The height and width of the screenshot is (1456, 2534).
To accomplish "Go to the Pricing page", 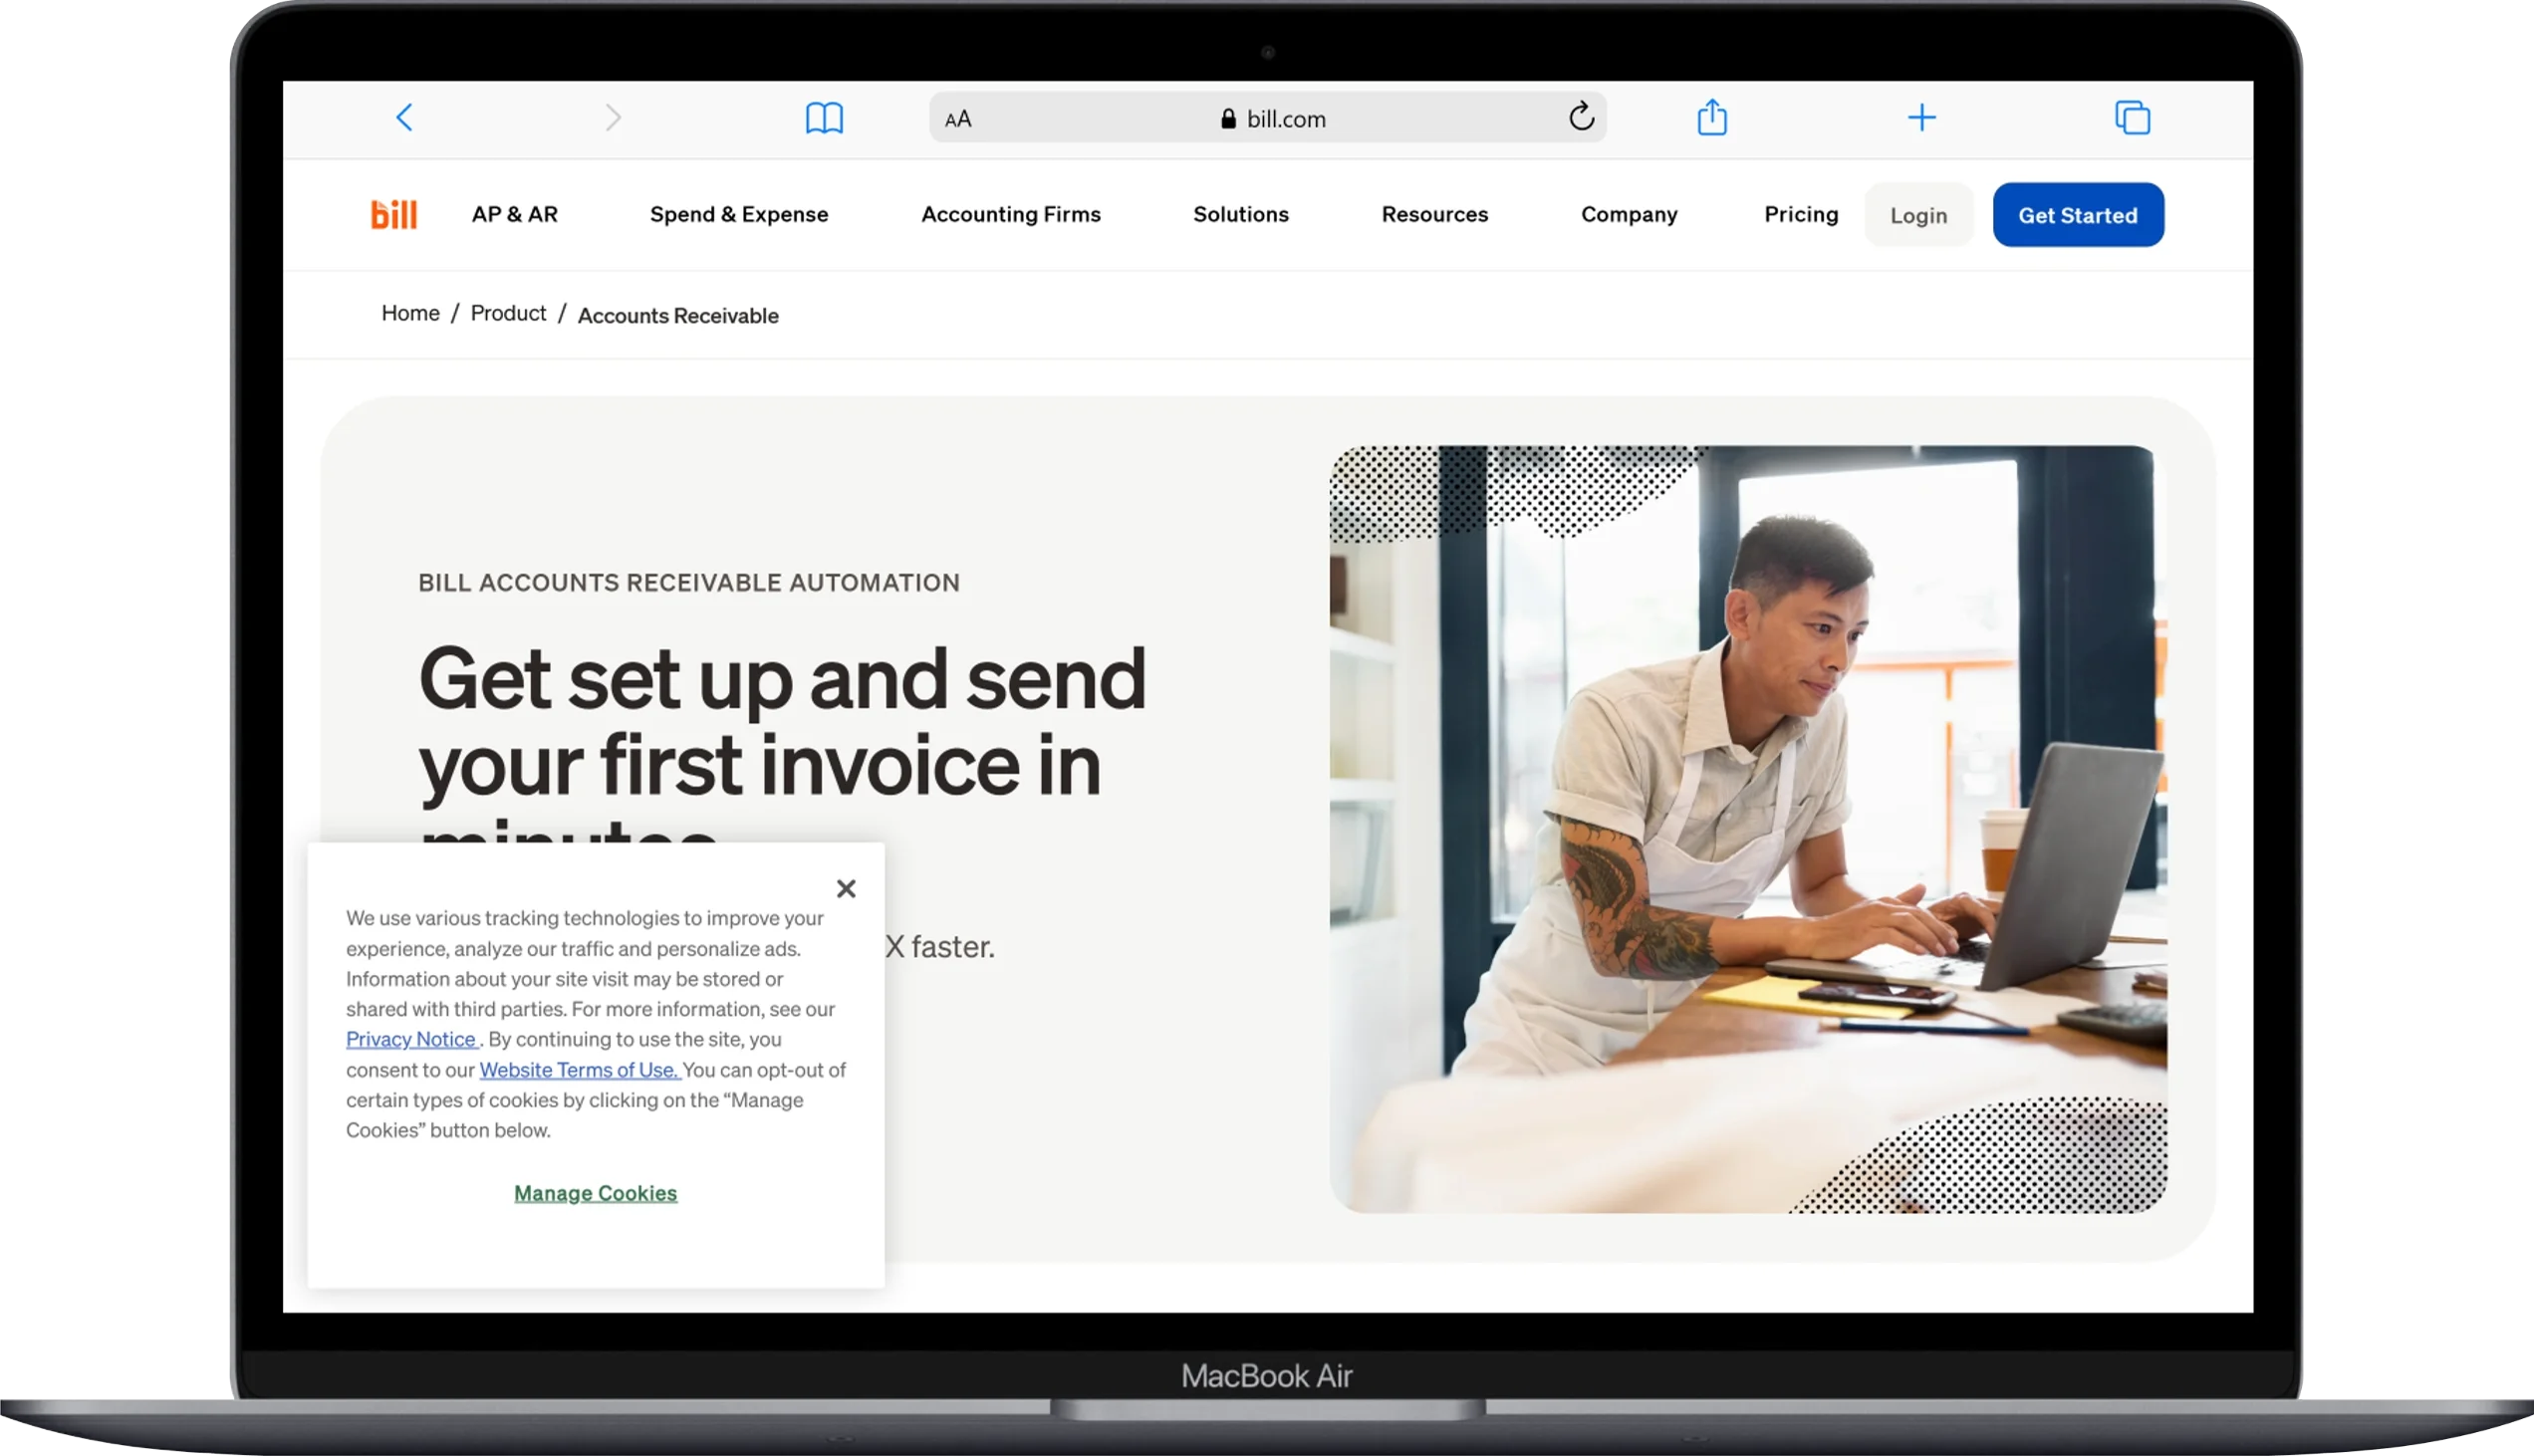I will click(x=1801, y=214).
